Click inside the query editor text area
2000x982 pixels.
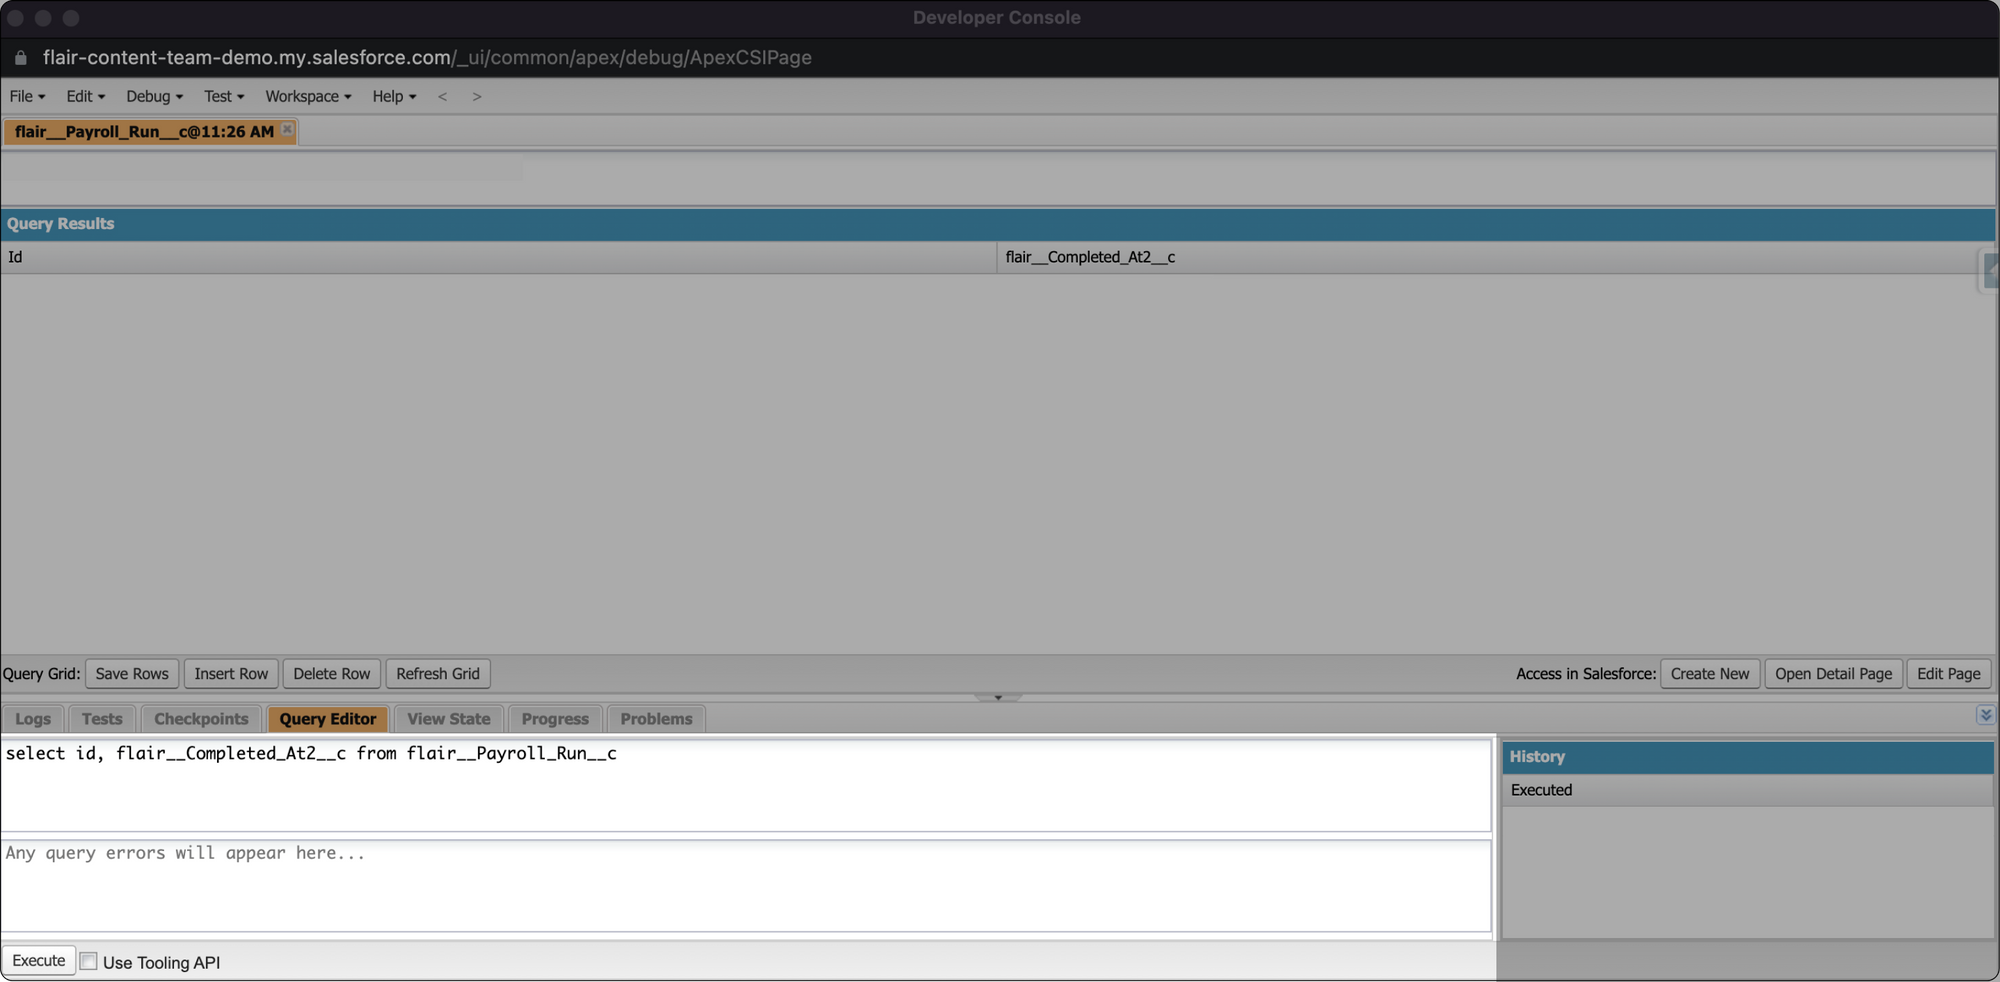point(700,785)
